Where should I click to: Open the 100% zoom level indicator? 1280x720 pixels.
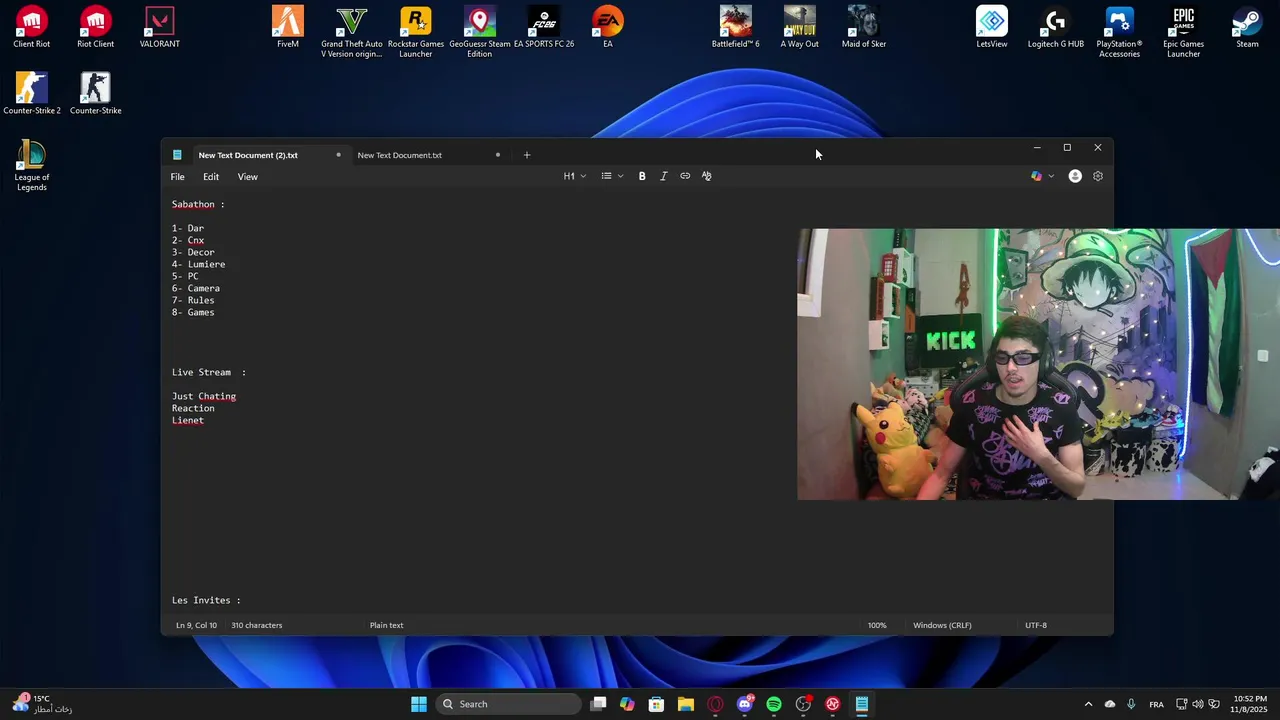[877, 625]
